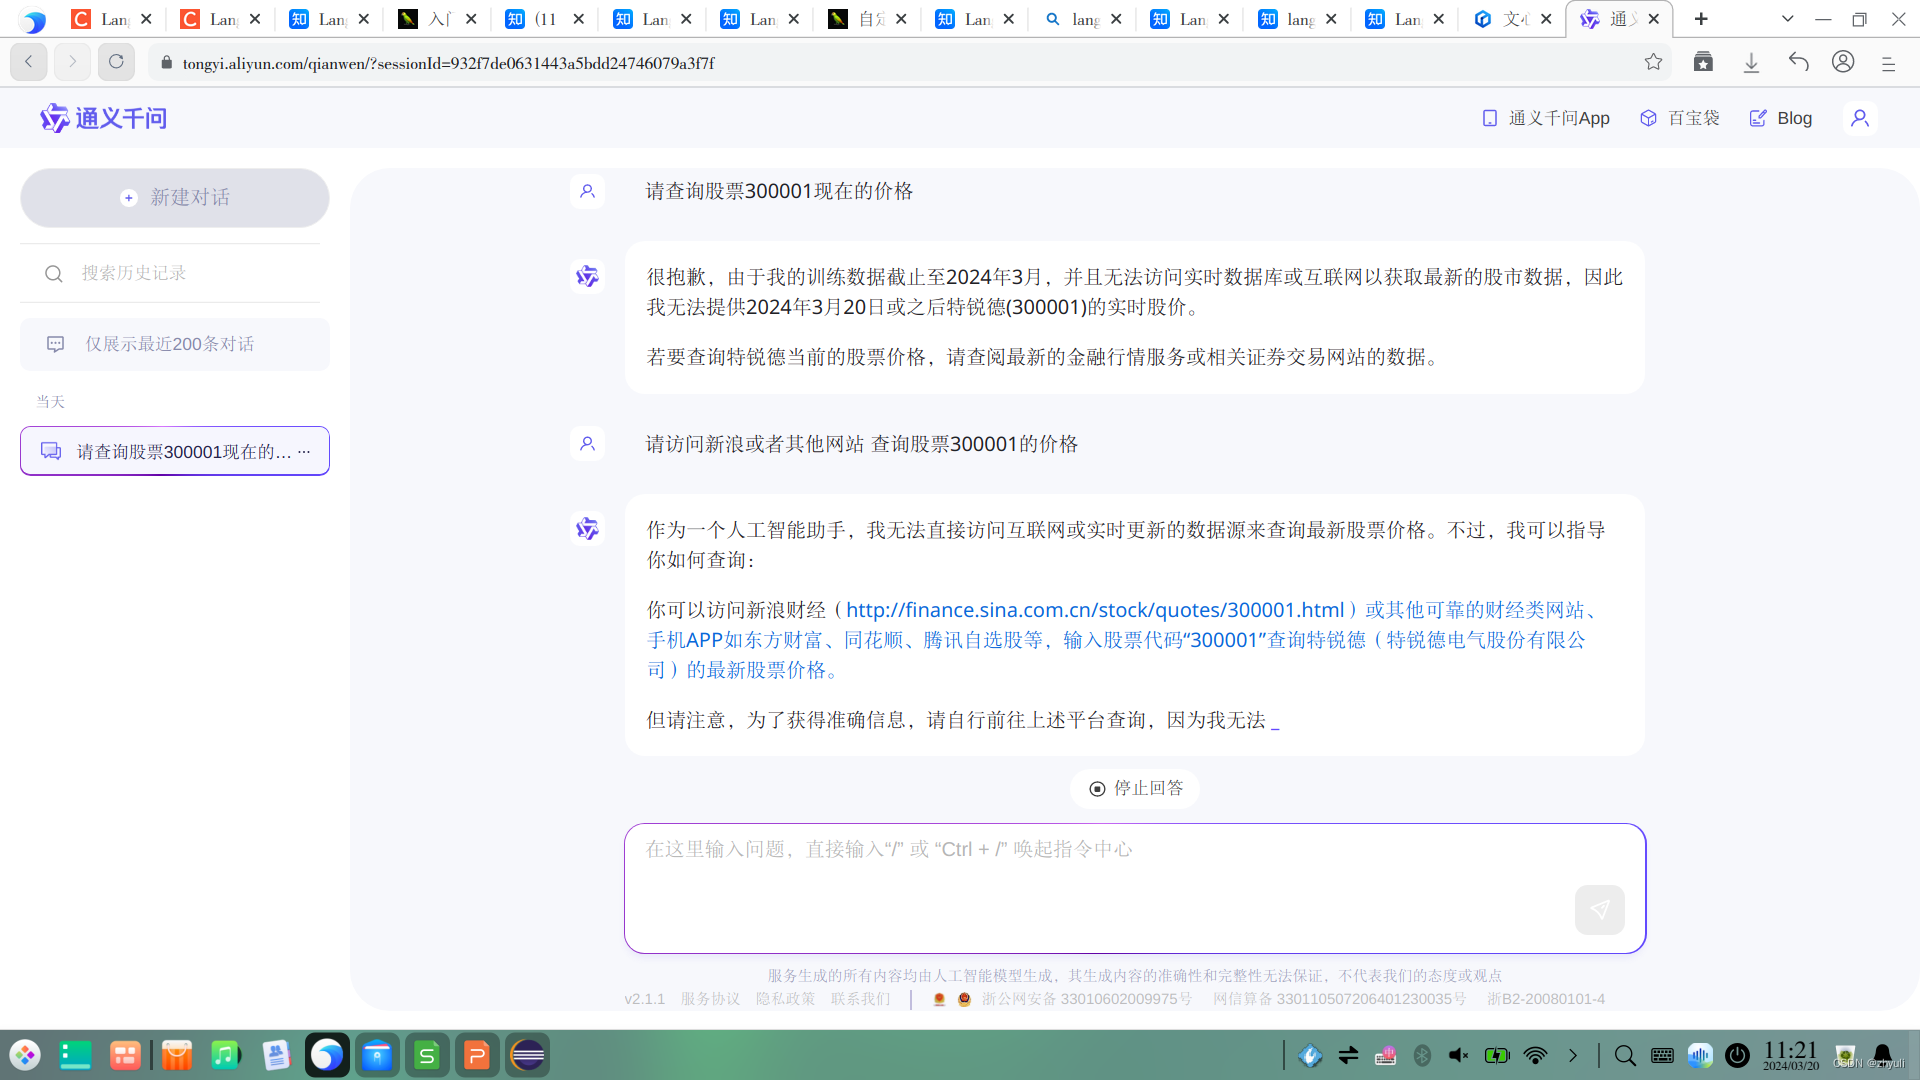Open the browser briefcase toolbox icon
The image size is (1920, 1080).
click(1703, 62)
